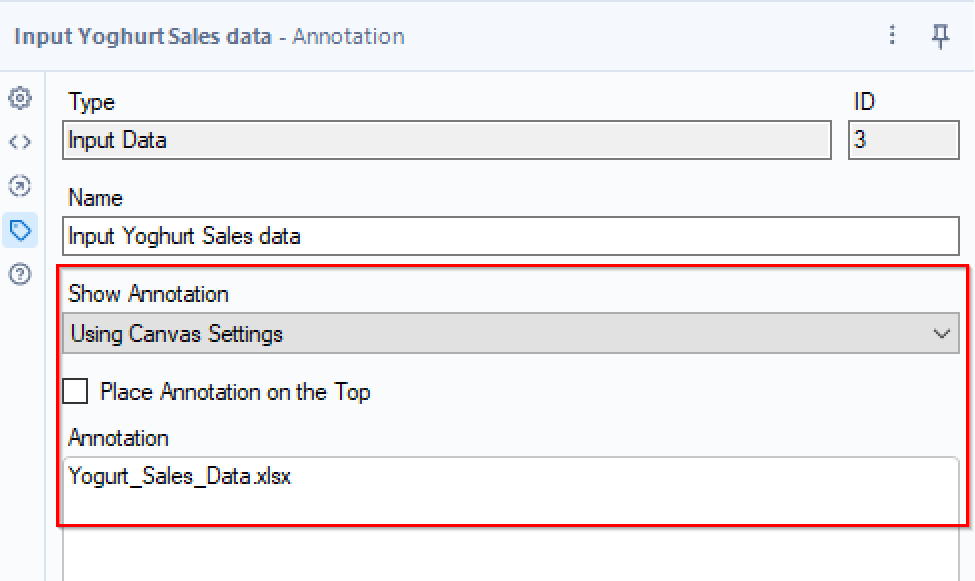Select the Annotation tag sidebar icon
The image size is (975, 581).
click(x=20, y=230)
